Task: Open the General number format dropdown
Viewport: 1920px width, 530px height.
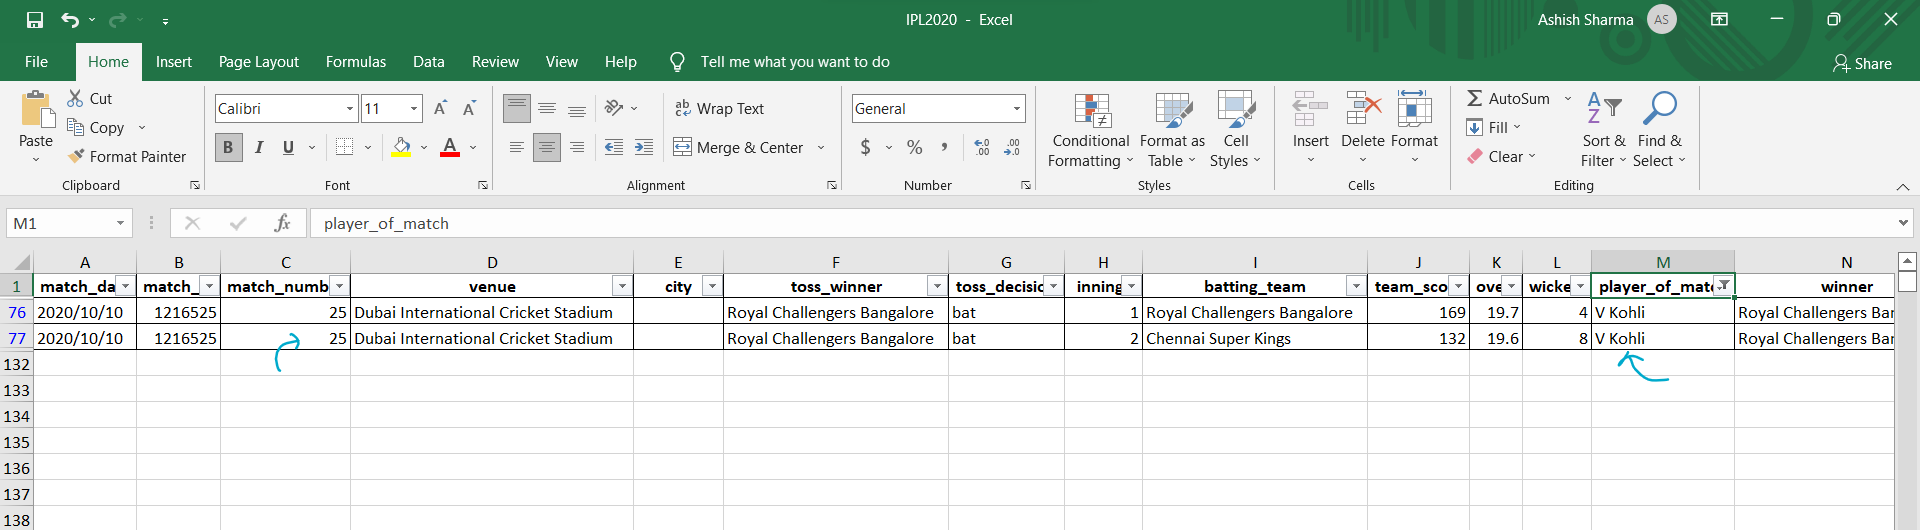Action: tap(1017, 108)
